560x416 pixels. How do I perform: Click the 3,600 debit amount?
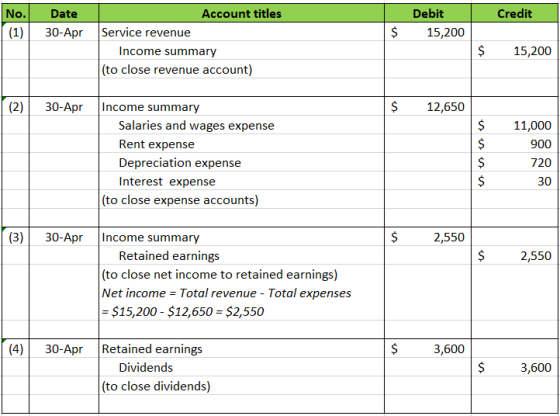point(428,349)
